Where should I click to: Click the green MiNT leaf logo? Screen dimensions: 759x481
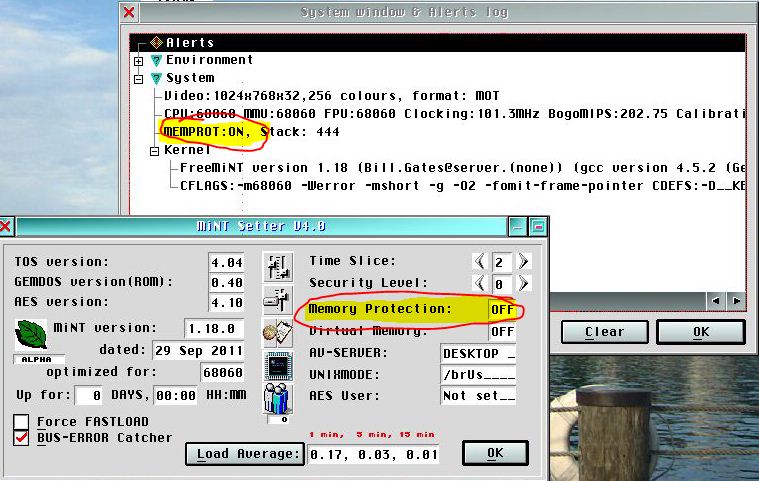coord(31,334)
